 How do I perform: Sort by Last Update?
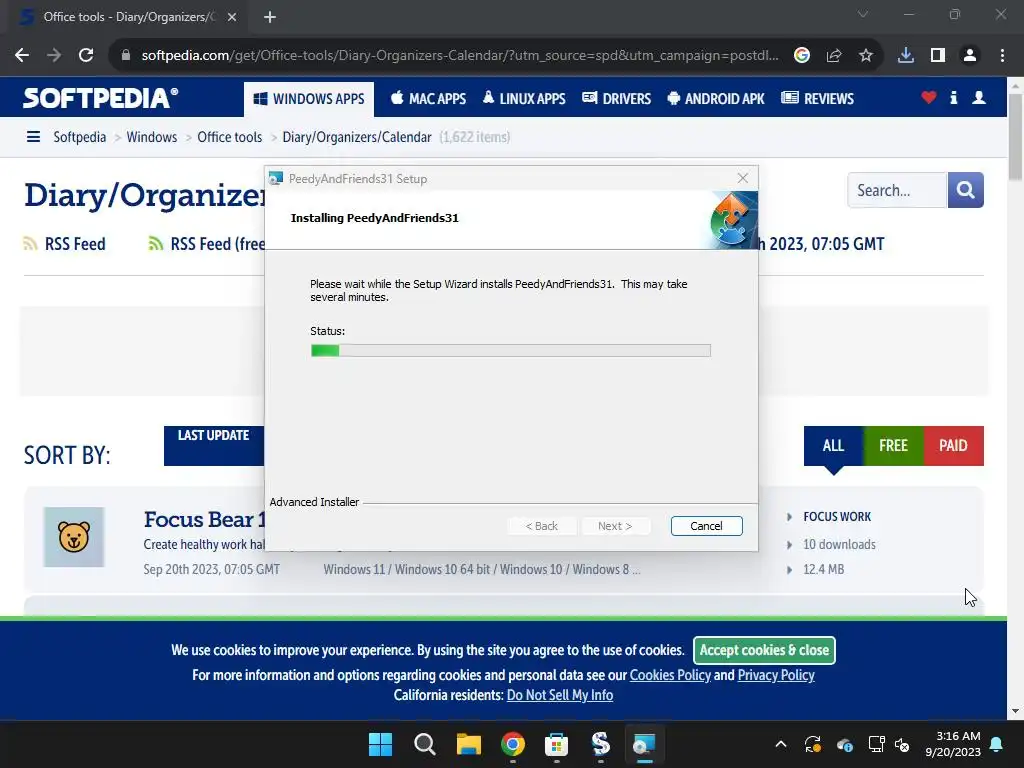(214, 445)
